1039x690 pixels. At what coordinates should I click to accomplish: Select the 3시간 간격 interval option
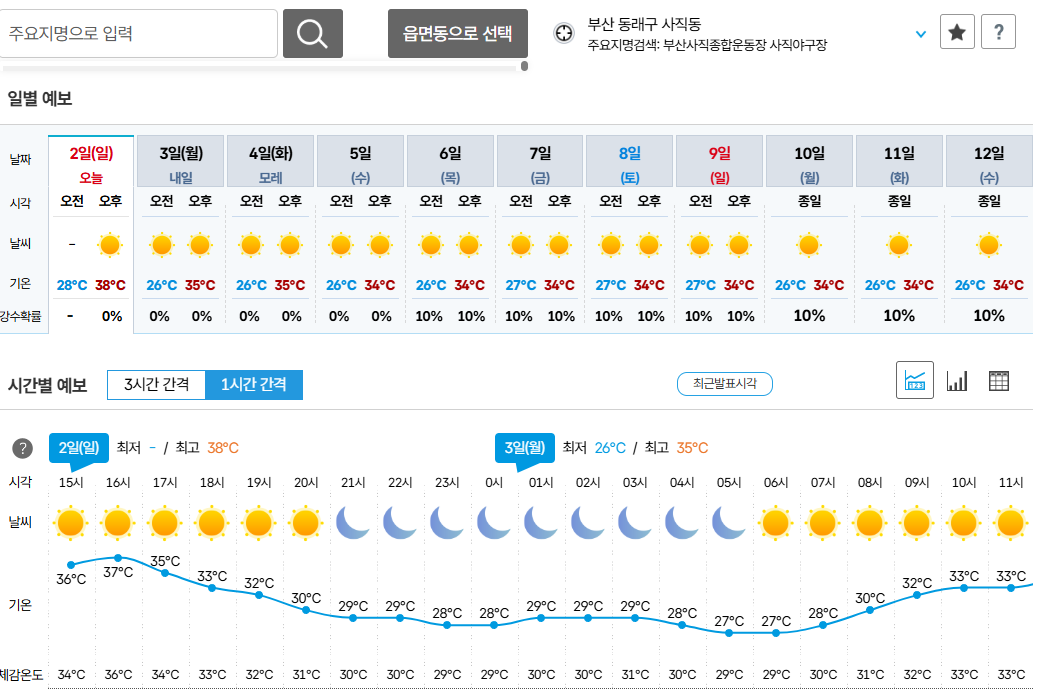pos(156,384)
